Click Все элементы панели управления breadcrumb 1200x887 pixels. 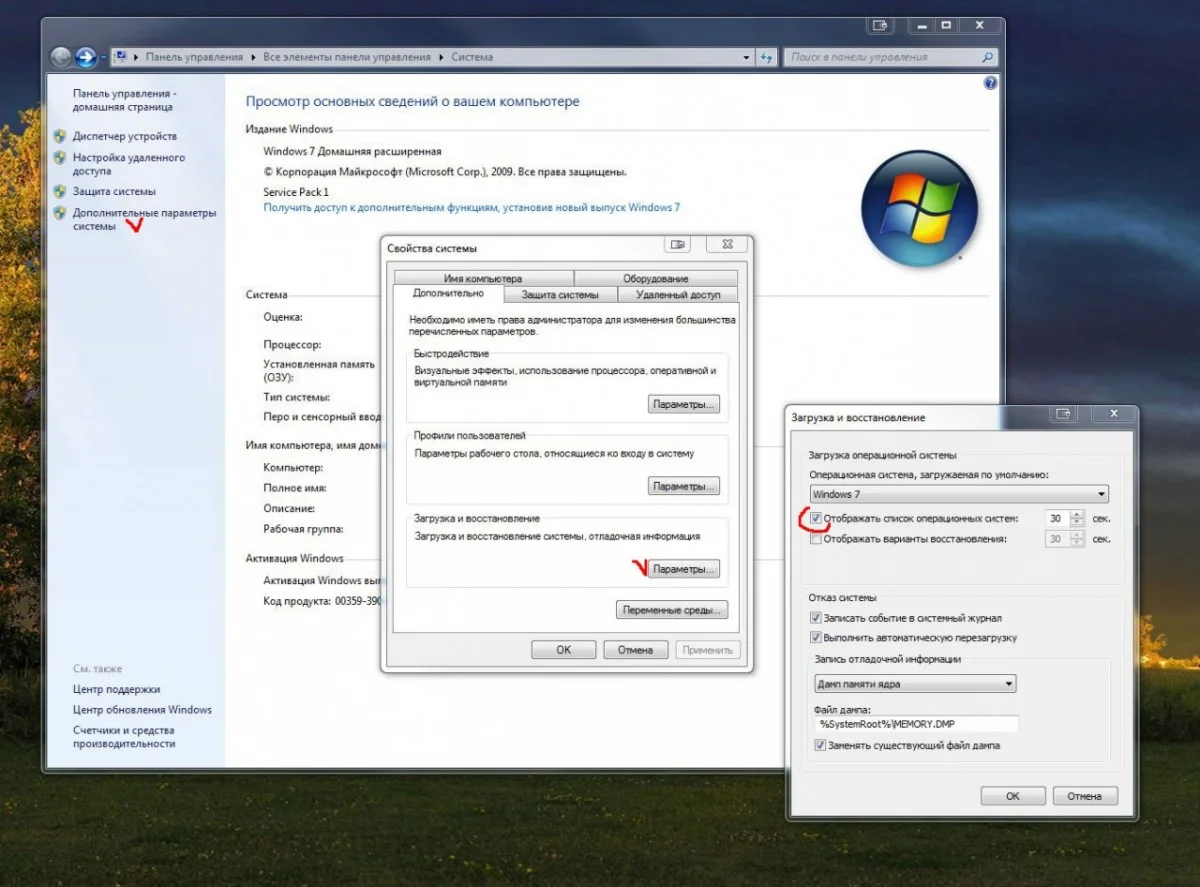pyautogui.click(x=347, y=57)
